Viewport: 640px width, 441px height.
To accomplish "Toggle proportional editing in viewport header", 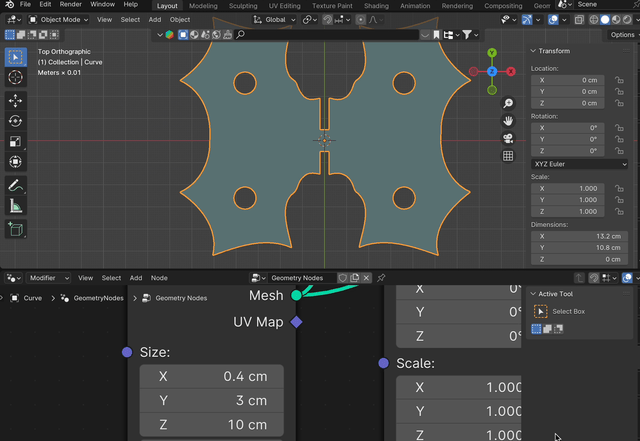I will [x=360, y=20].
